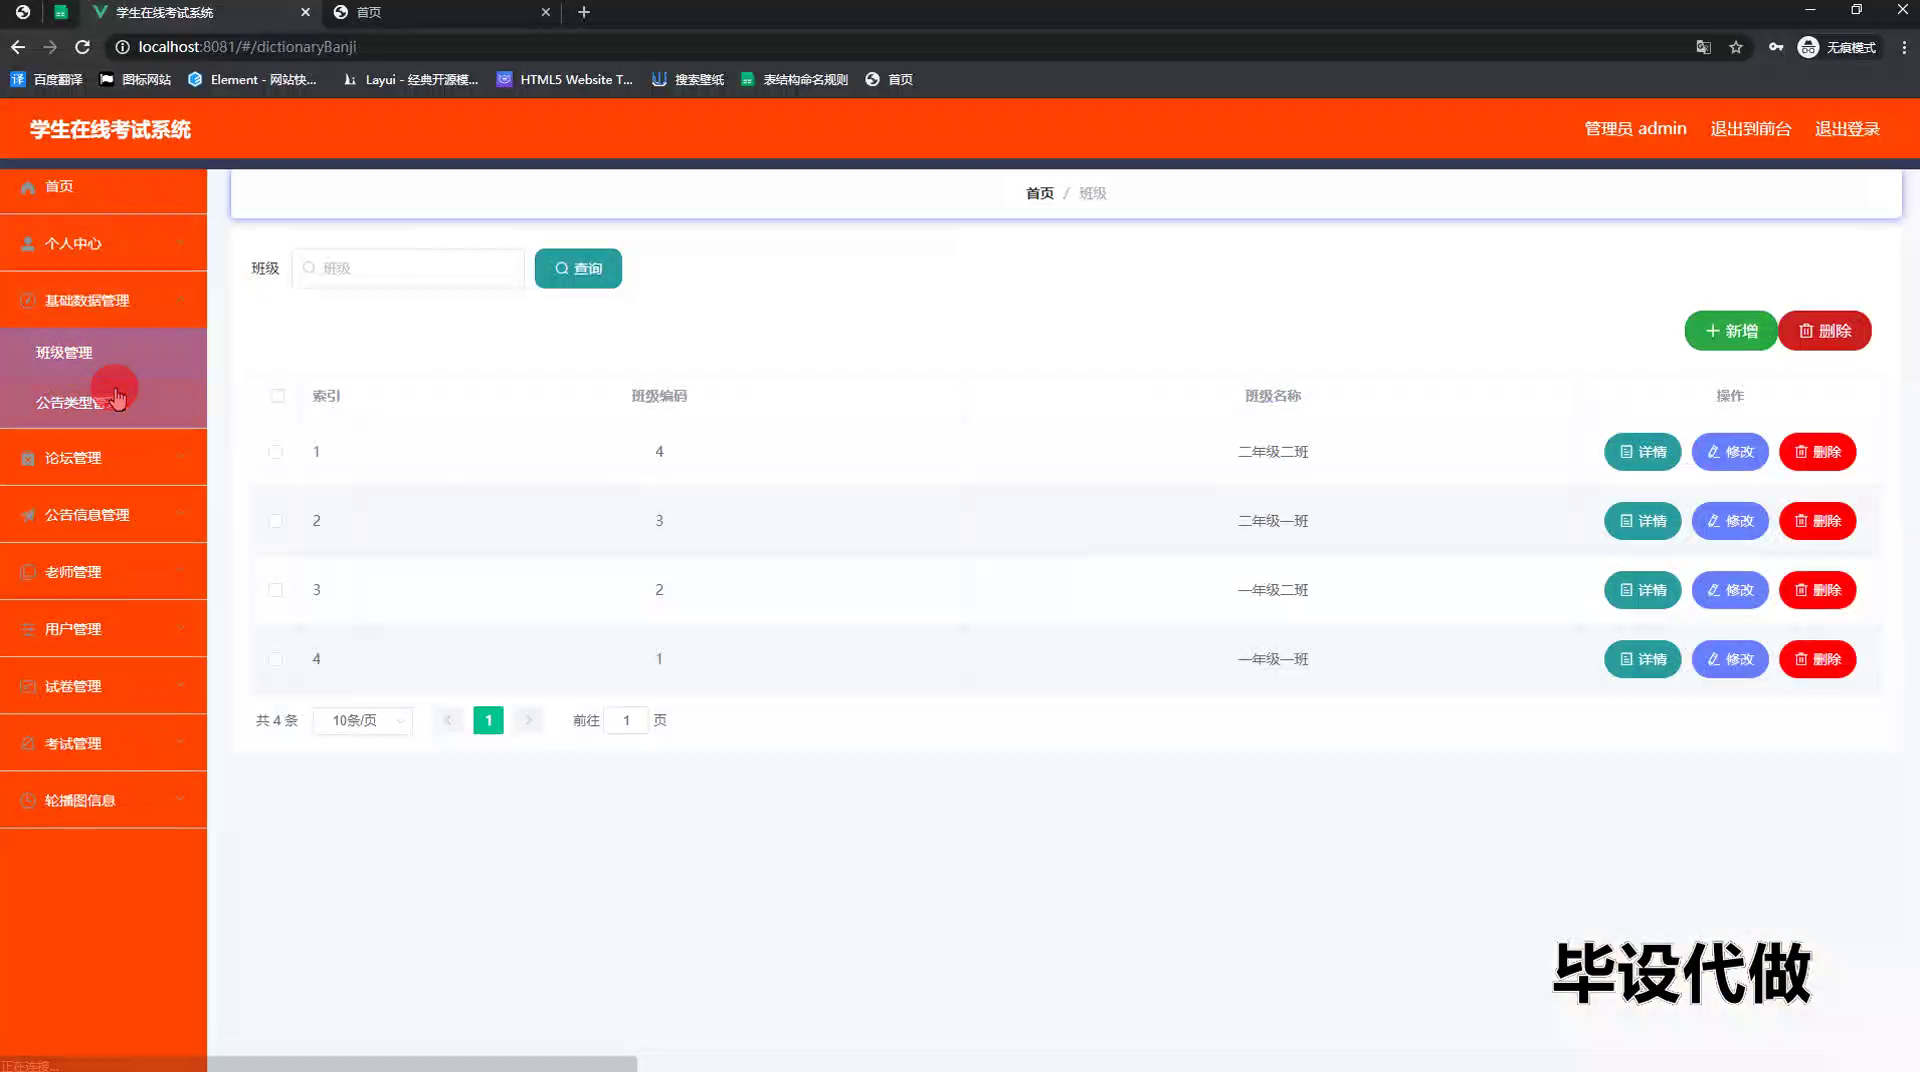The image size is (1920, 1072).
Task: Click page 1 in pagination
Action: coord(488,720)
